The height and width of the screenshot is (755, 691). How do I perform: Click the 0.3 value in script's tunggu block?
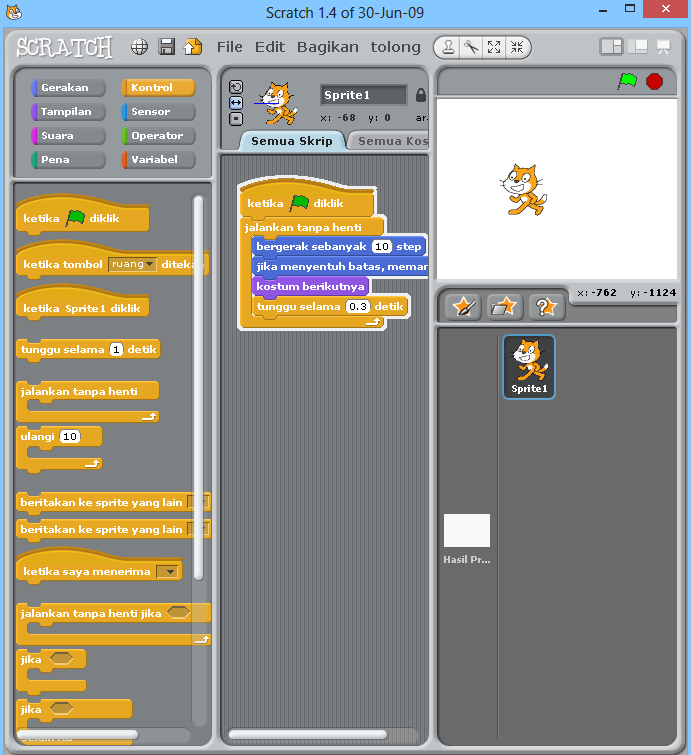click(x=358, y=307)
